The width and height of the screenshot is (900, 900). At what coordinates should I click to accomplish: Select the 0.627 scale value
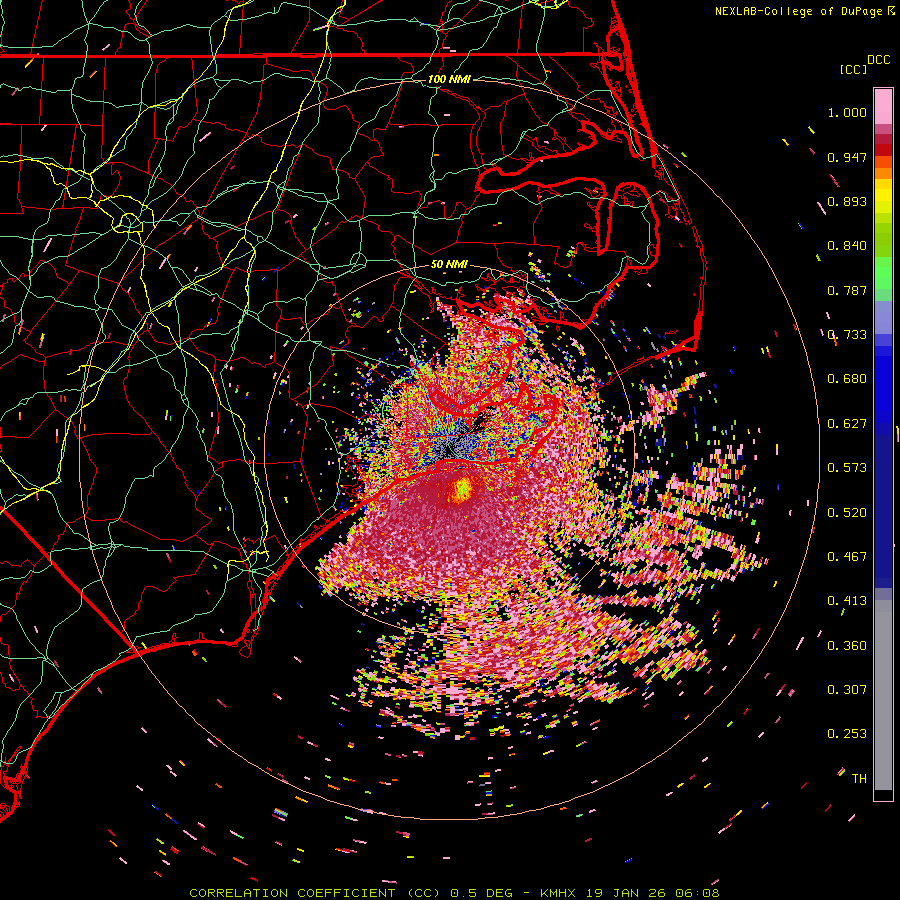coord(847,424)
